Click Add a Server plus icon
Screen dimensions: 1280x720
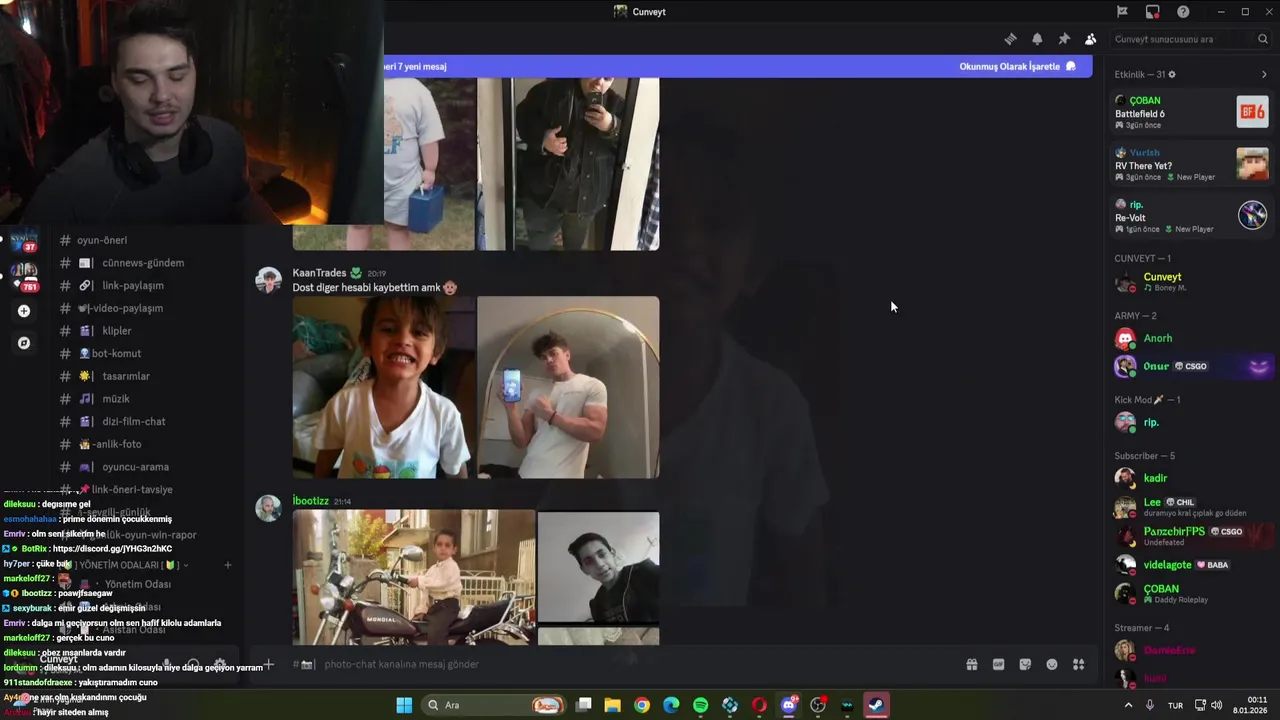pos(24,311)
